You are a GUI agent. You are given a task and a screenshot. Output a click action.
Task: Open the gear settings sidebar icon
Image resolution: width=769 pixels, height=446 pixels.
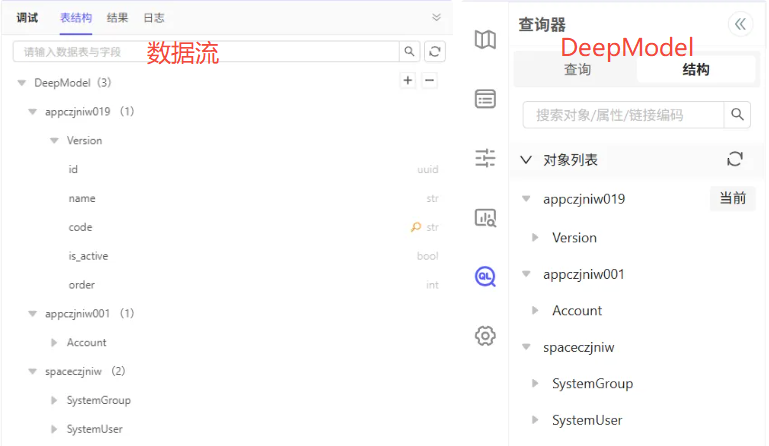point(485,336)
